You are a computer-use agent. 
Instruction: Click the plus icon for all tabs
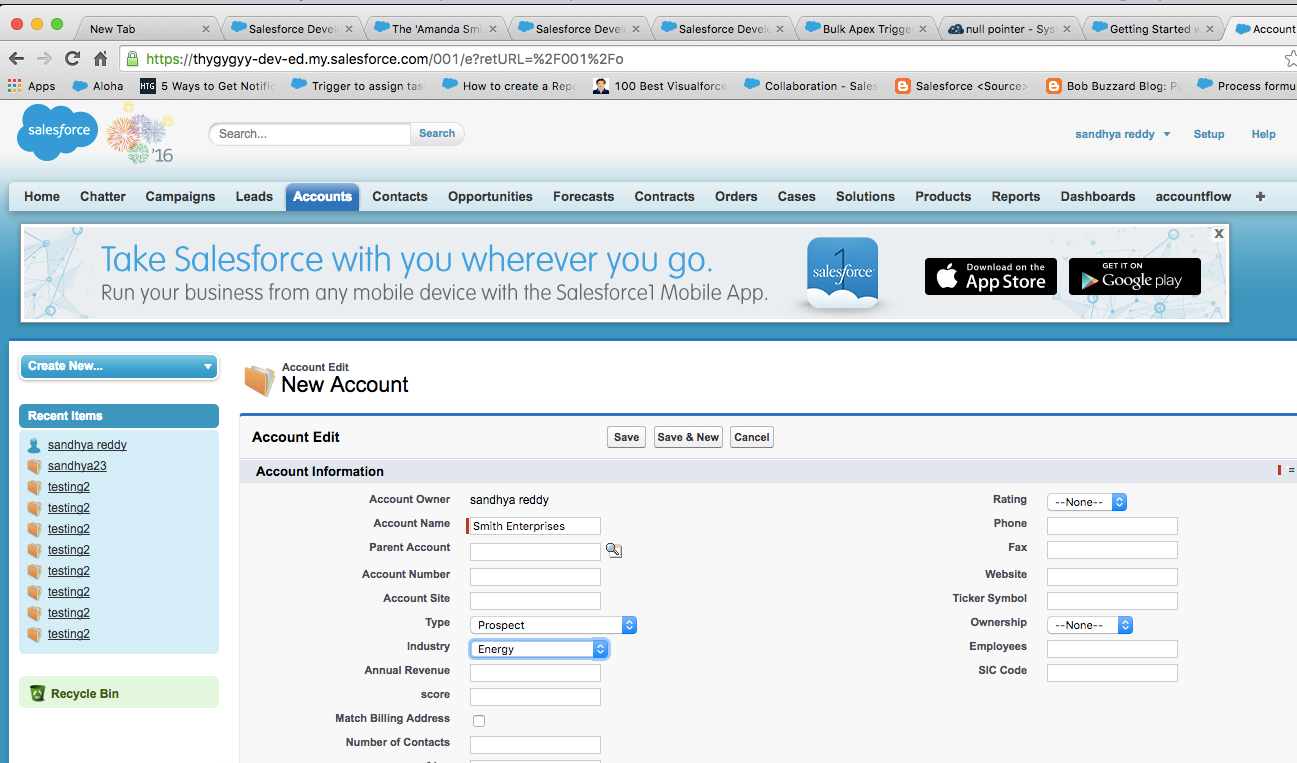pyautogui.click(x=1260, y=197)
